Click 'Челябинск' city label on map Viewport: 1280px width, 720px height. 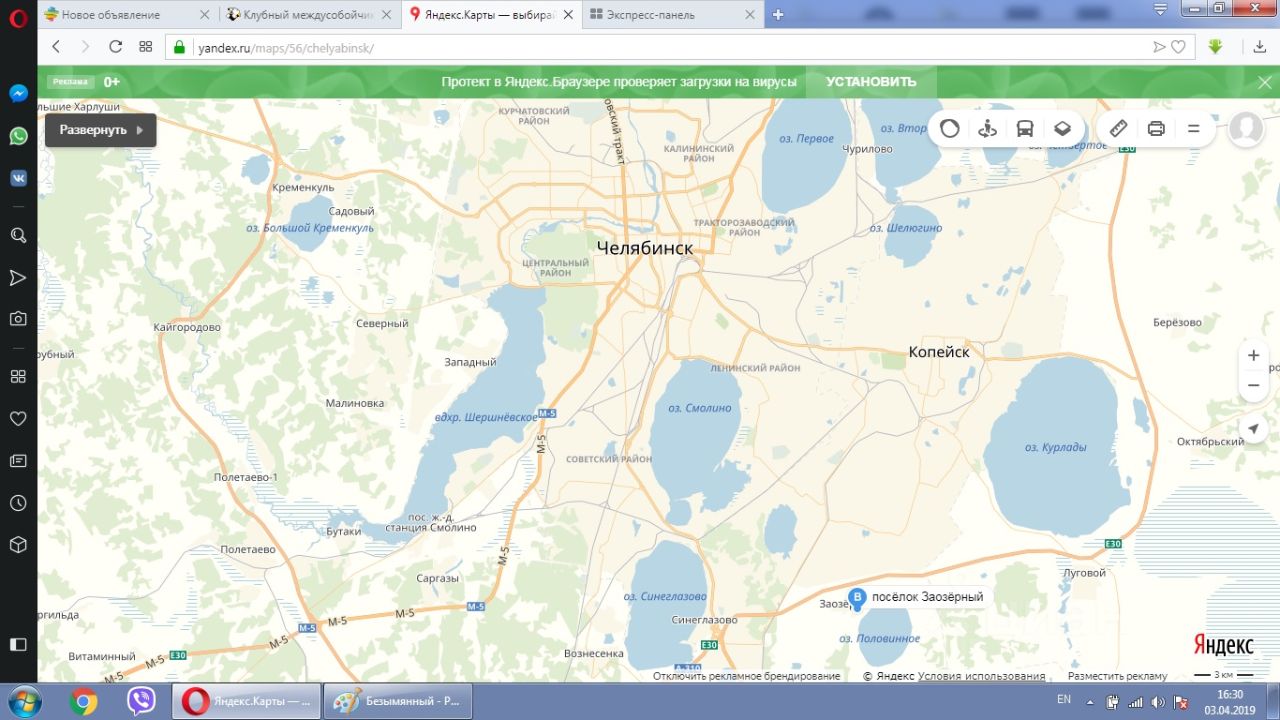point(644,248)
